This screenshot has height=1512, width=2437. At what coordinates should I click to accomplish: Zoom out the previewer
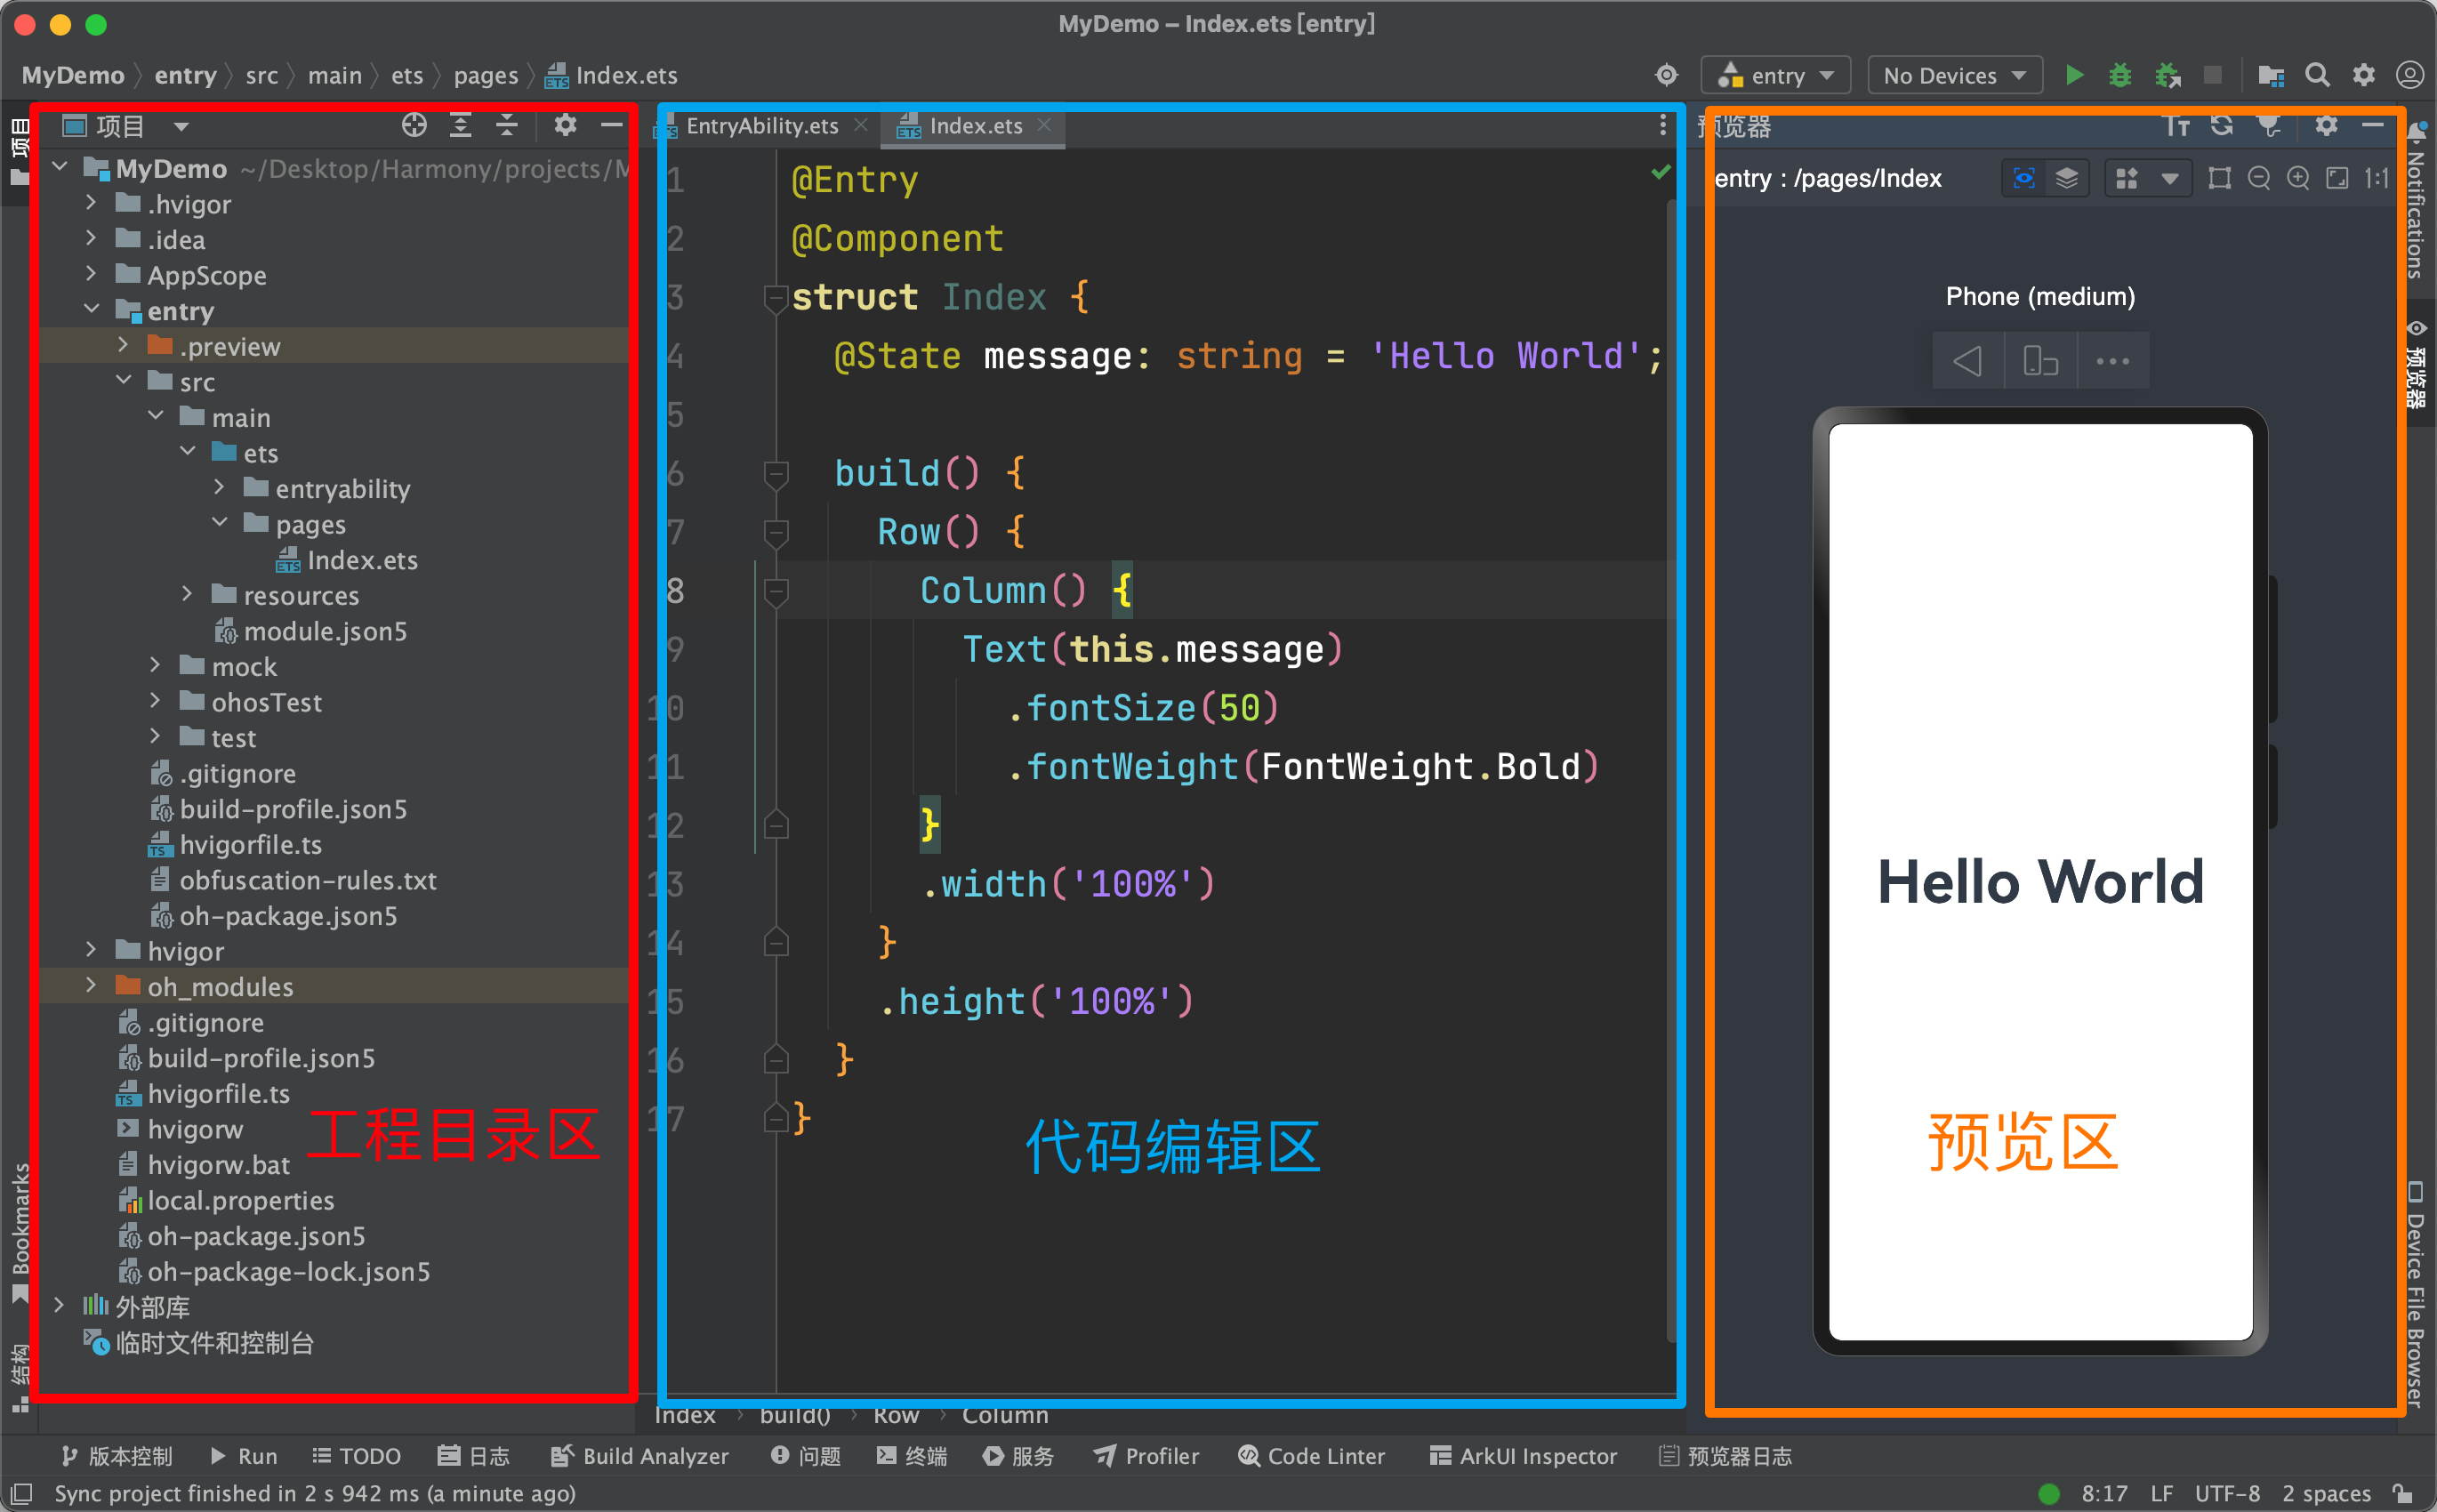2258,179
